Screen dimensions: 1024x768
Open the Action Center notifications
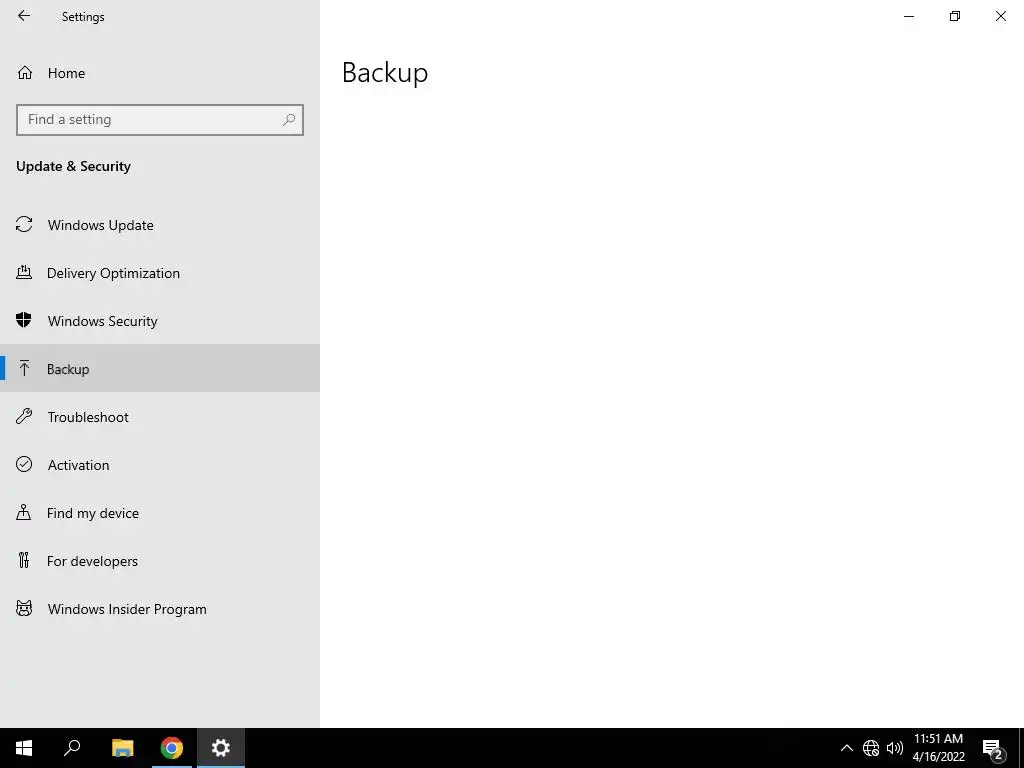(993, 748)
